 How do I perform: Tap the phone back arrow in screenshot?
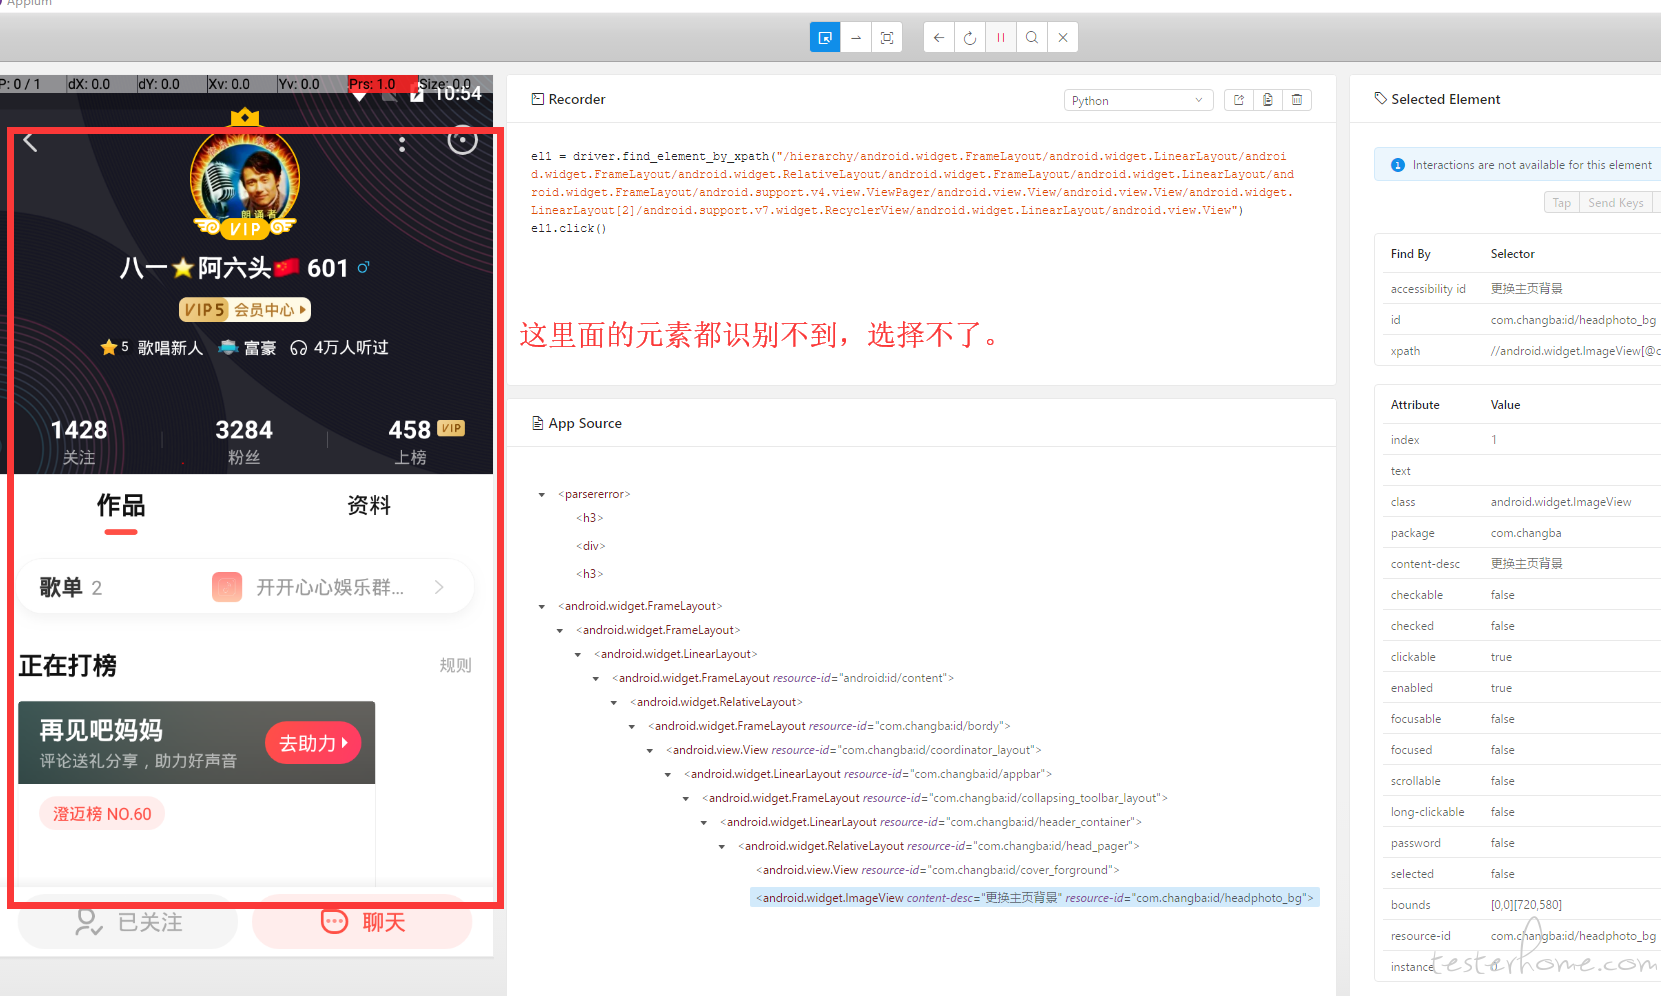click(30, 142)
